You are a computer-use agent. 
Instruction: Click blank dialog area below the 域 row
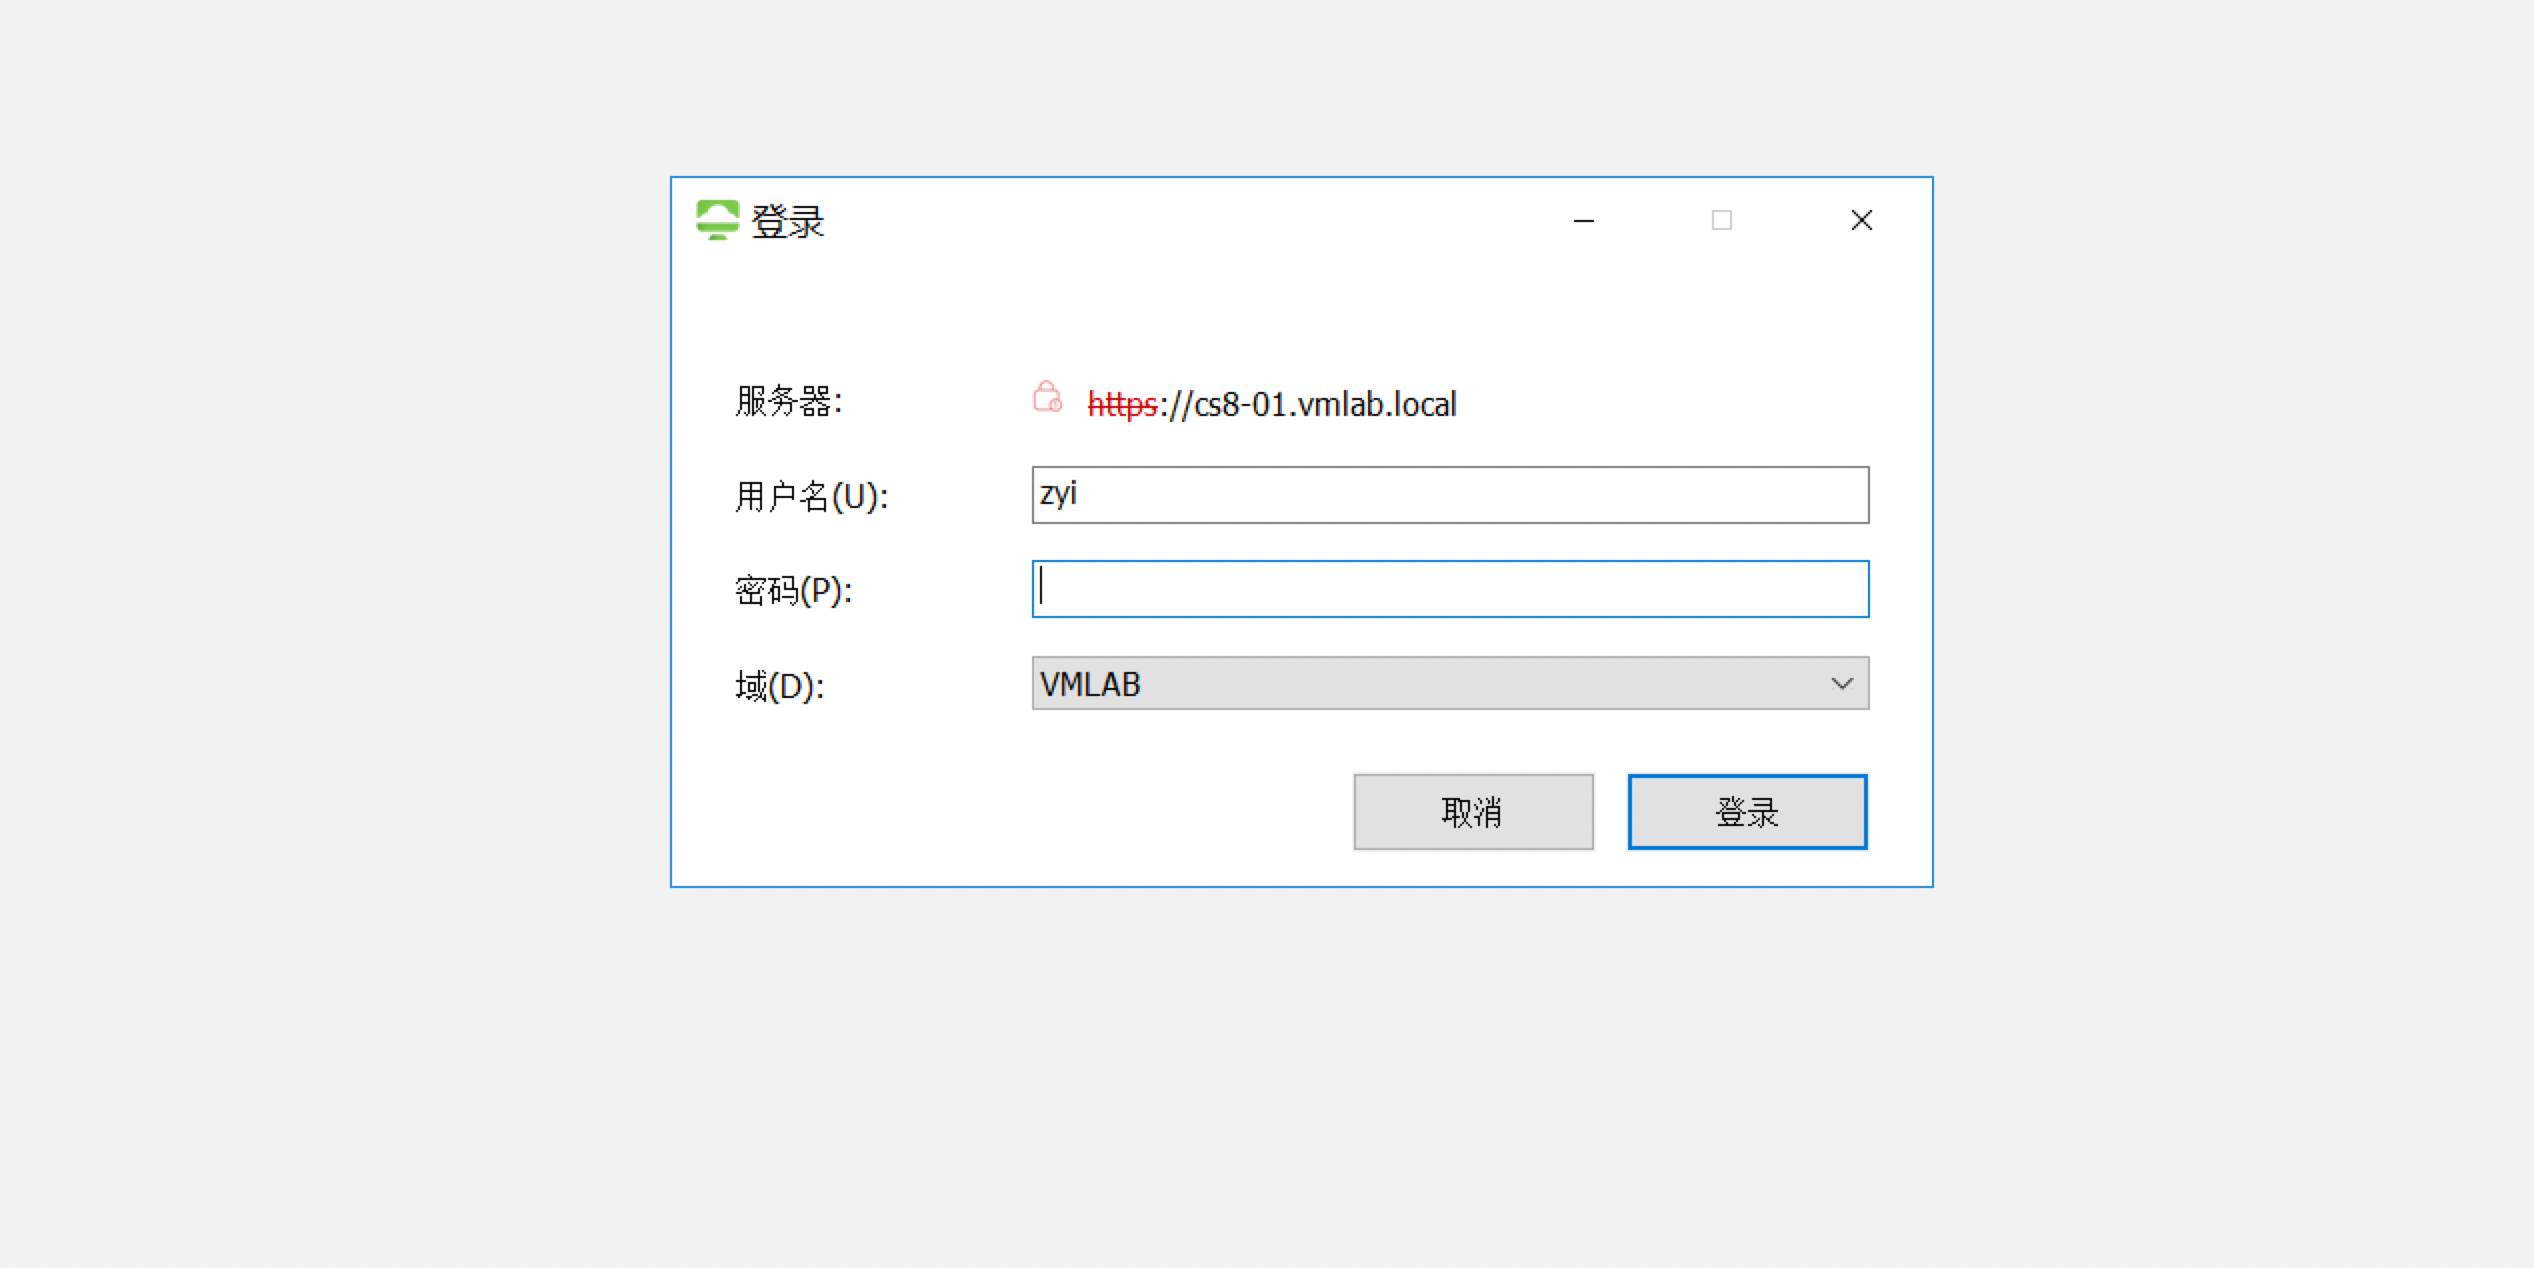(1000, 810)
